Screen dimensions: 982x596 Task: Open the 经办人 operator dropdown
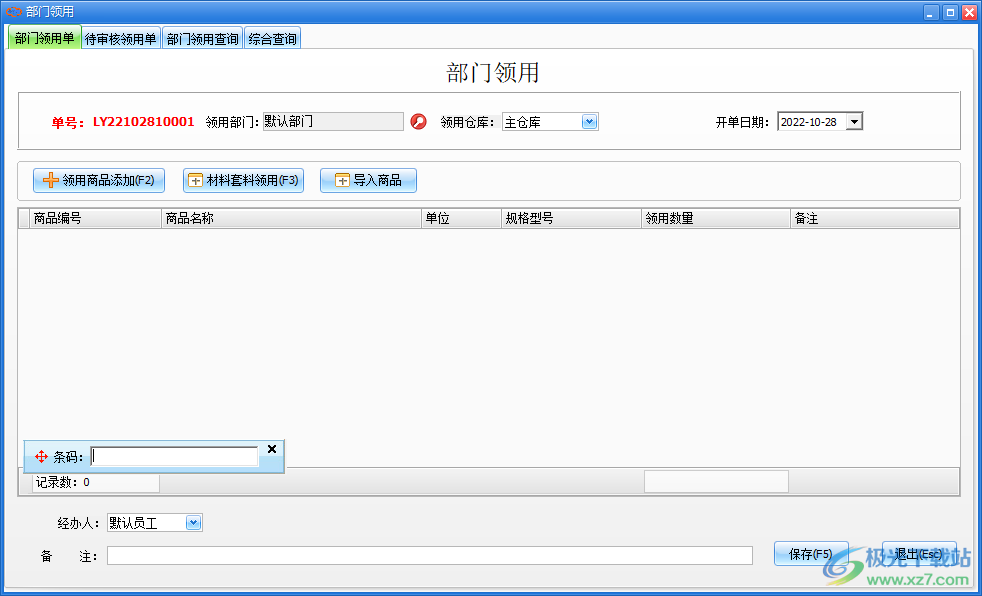194,521
